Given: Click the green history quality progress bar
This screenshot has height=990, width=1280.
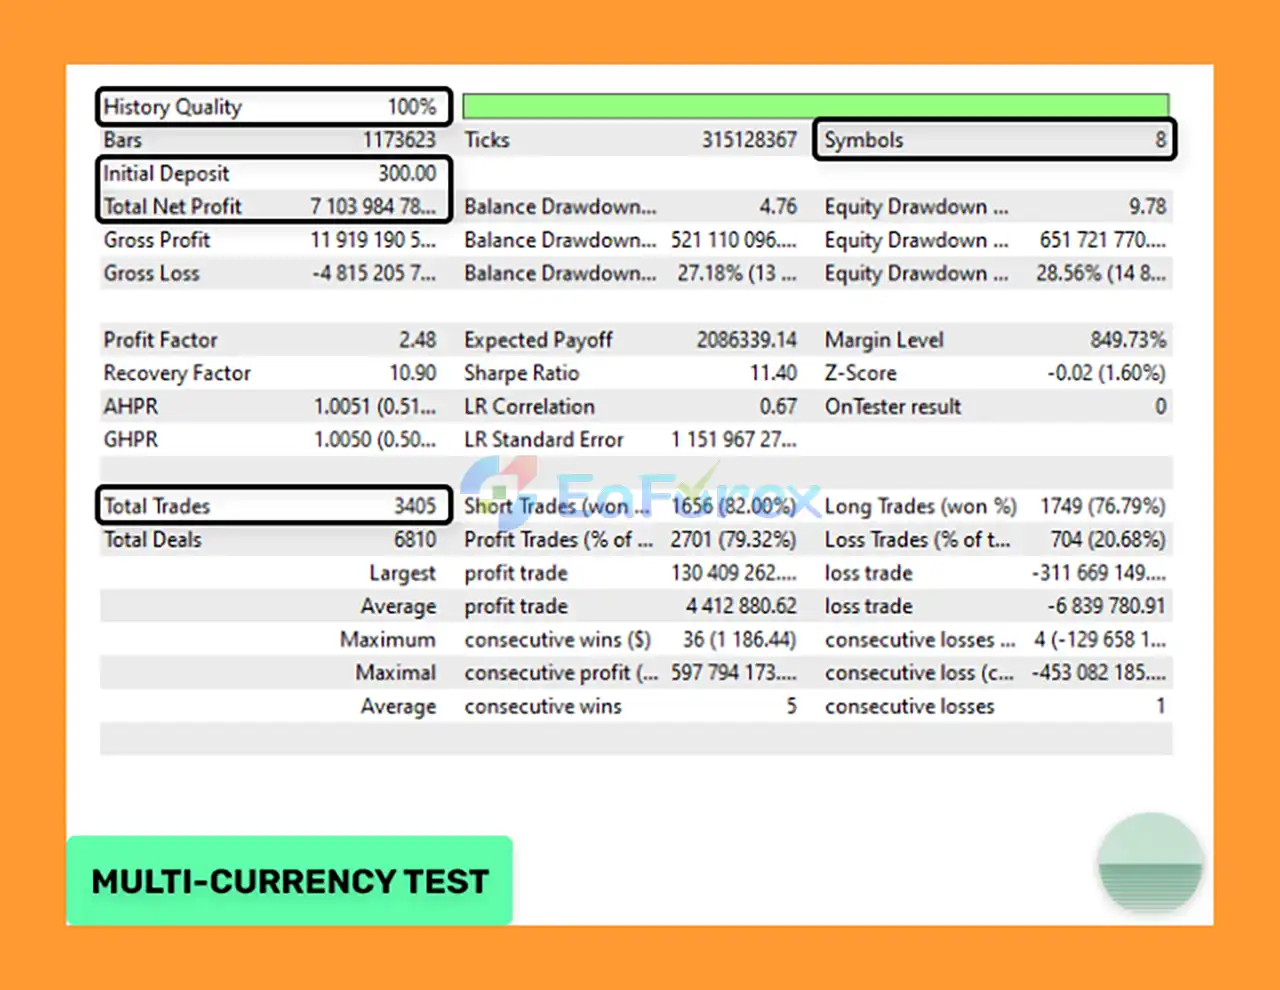Looking at the screenshot, I should click(815, 106).
